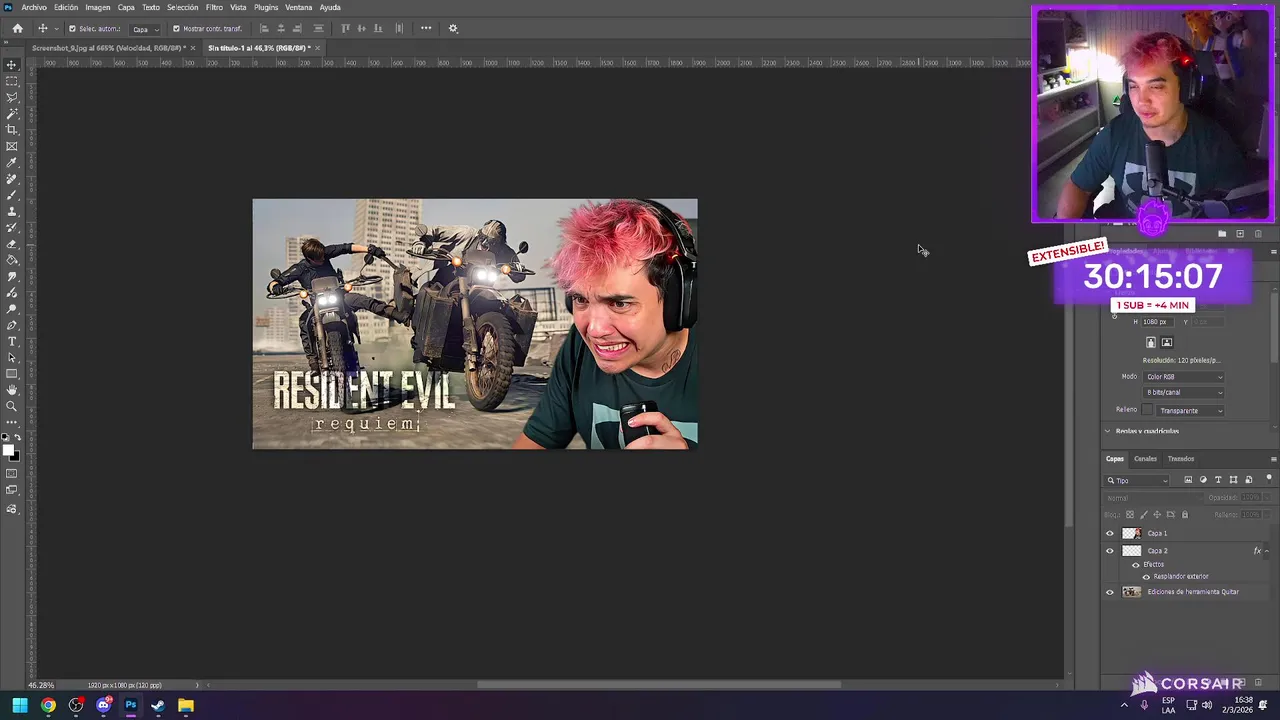Select the Spot Healing Brush tool
1280x720 pixels.
(12, 179)
